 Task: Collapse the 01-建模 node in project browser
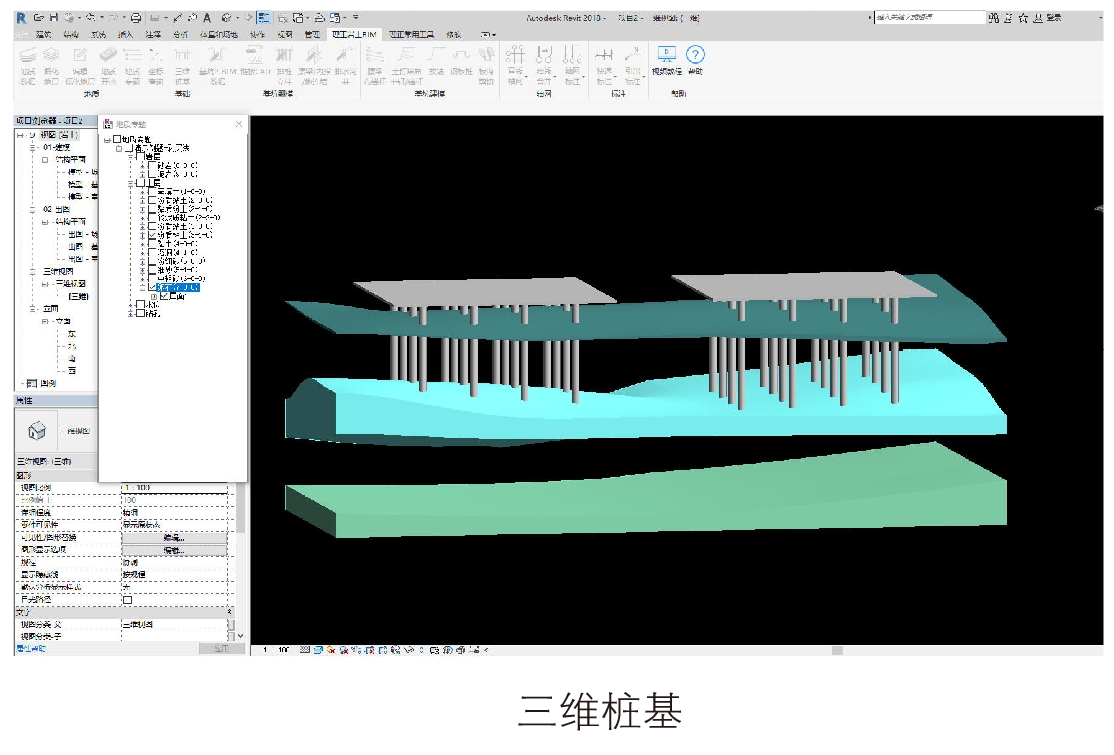33,148
